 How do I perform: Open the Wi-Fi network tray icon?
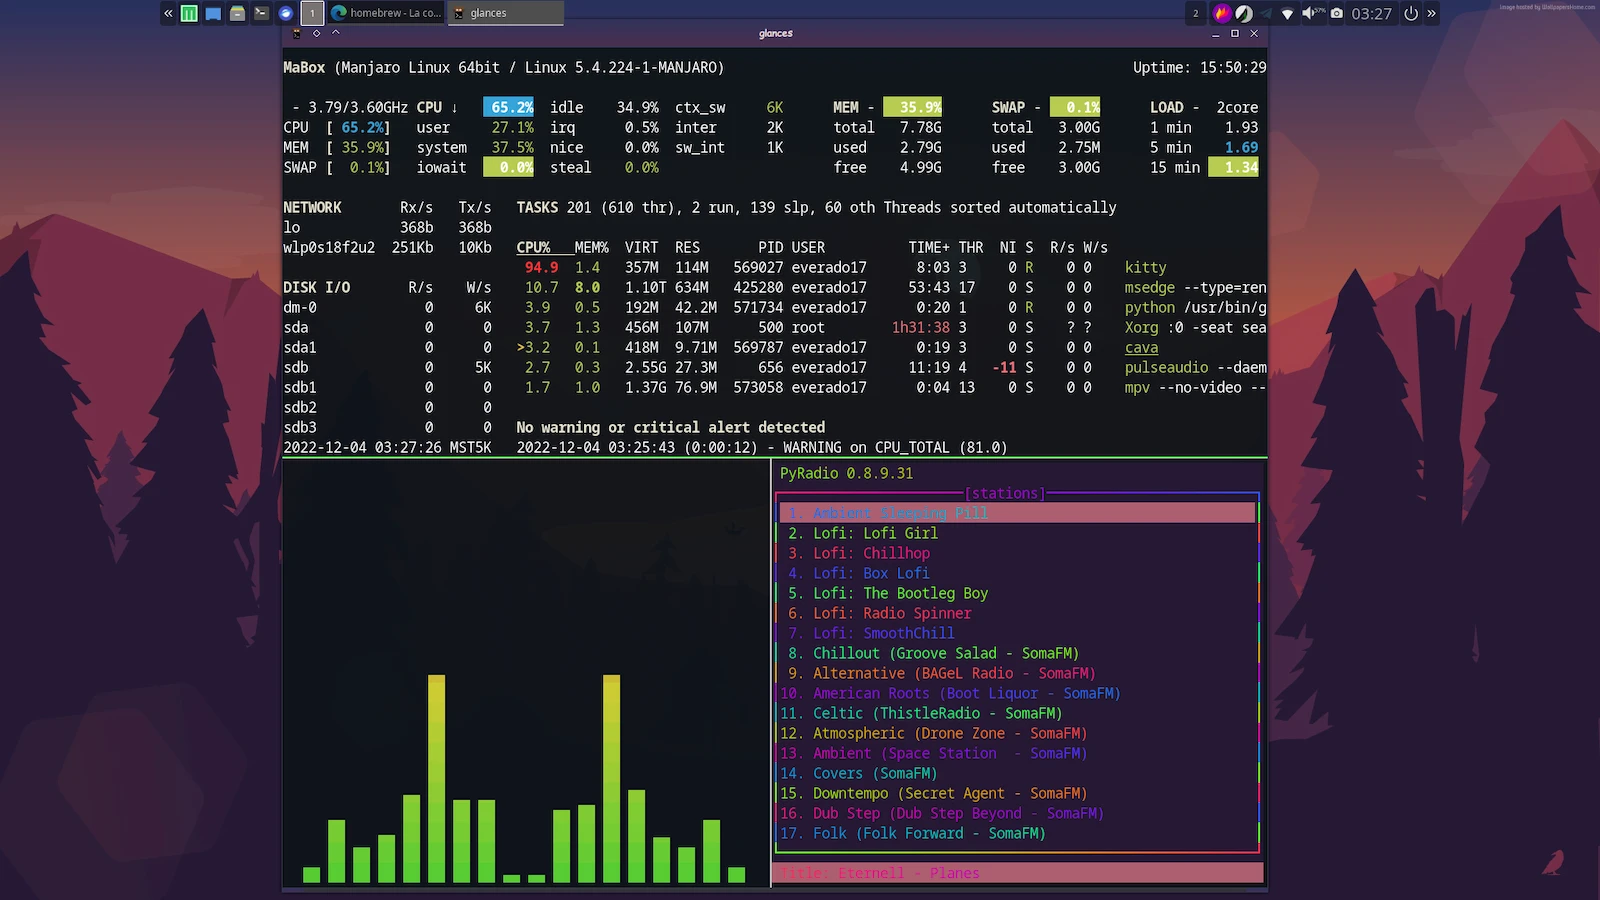click(x=1287, y=13)
